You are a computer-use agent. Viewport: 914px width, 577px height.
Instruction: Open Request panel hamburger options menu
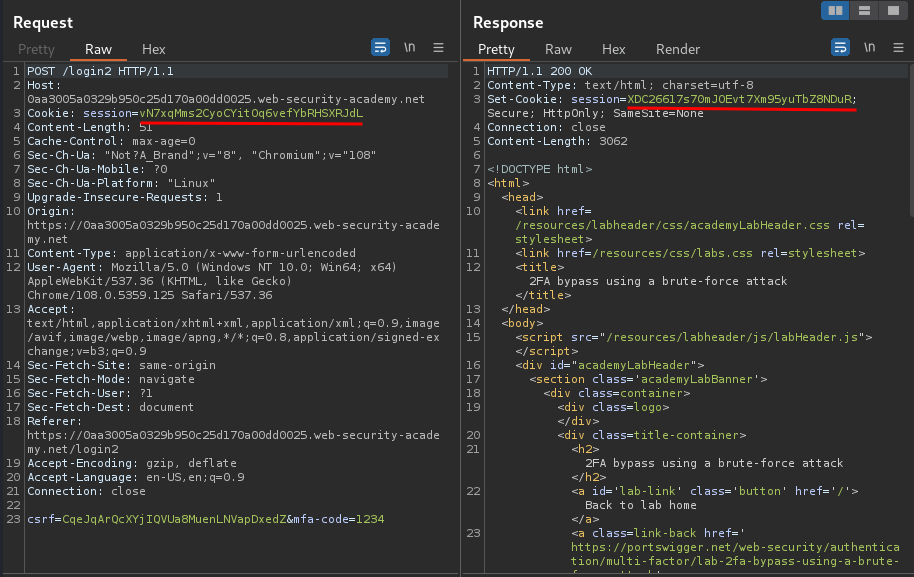coord(438,48)
